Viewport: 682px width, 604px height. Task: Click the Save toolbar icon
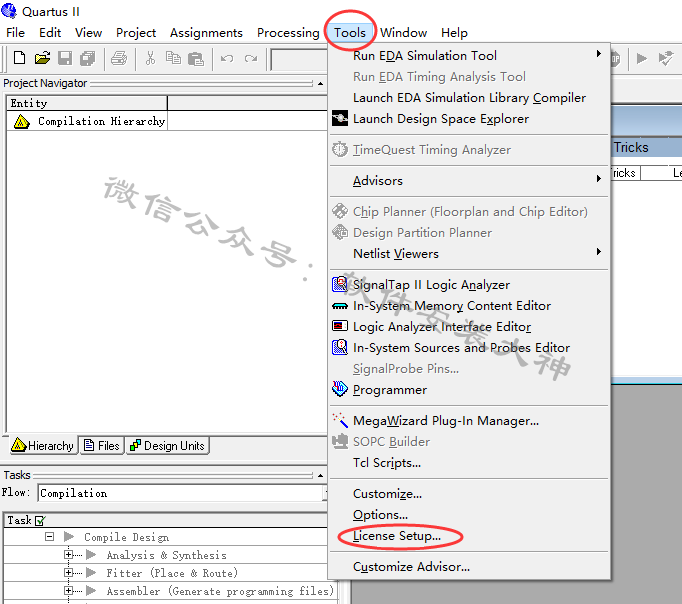[x=65, y=58]
